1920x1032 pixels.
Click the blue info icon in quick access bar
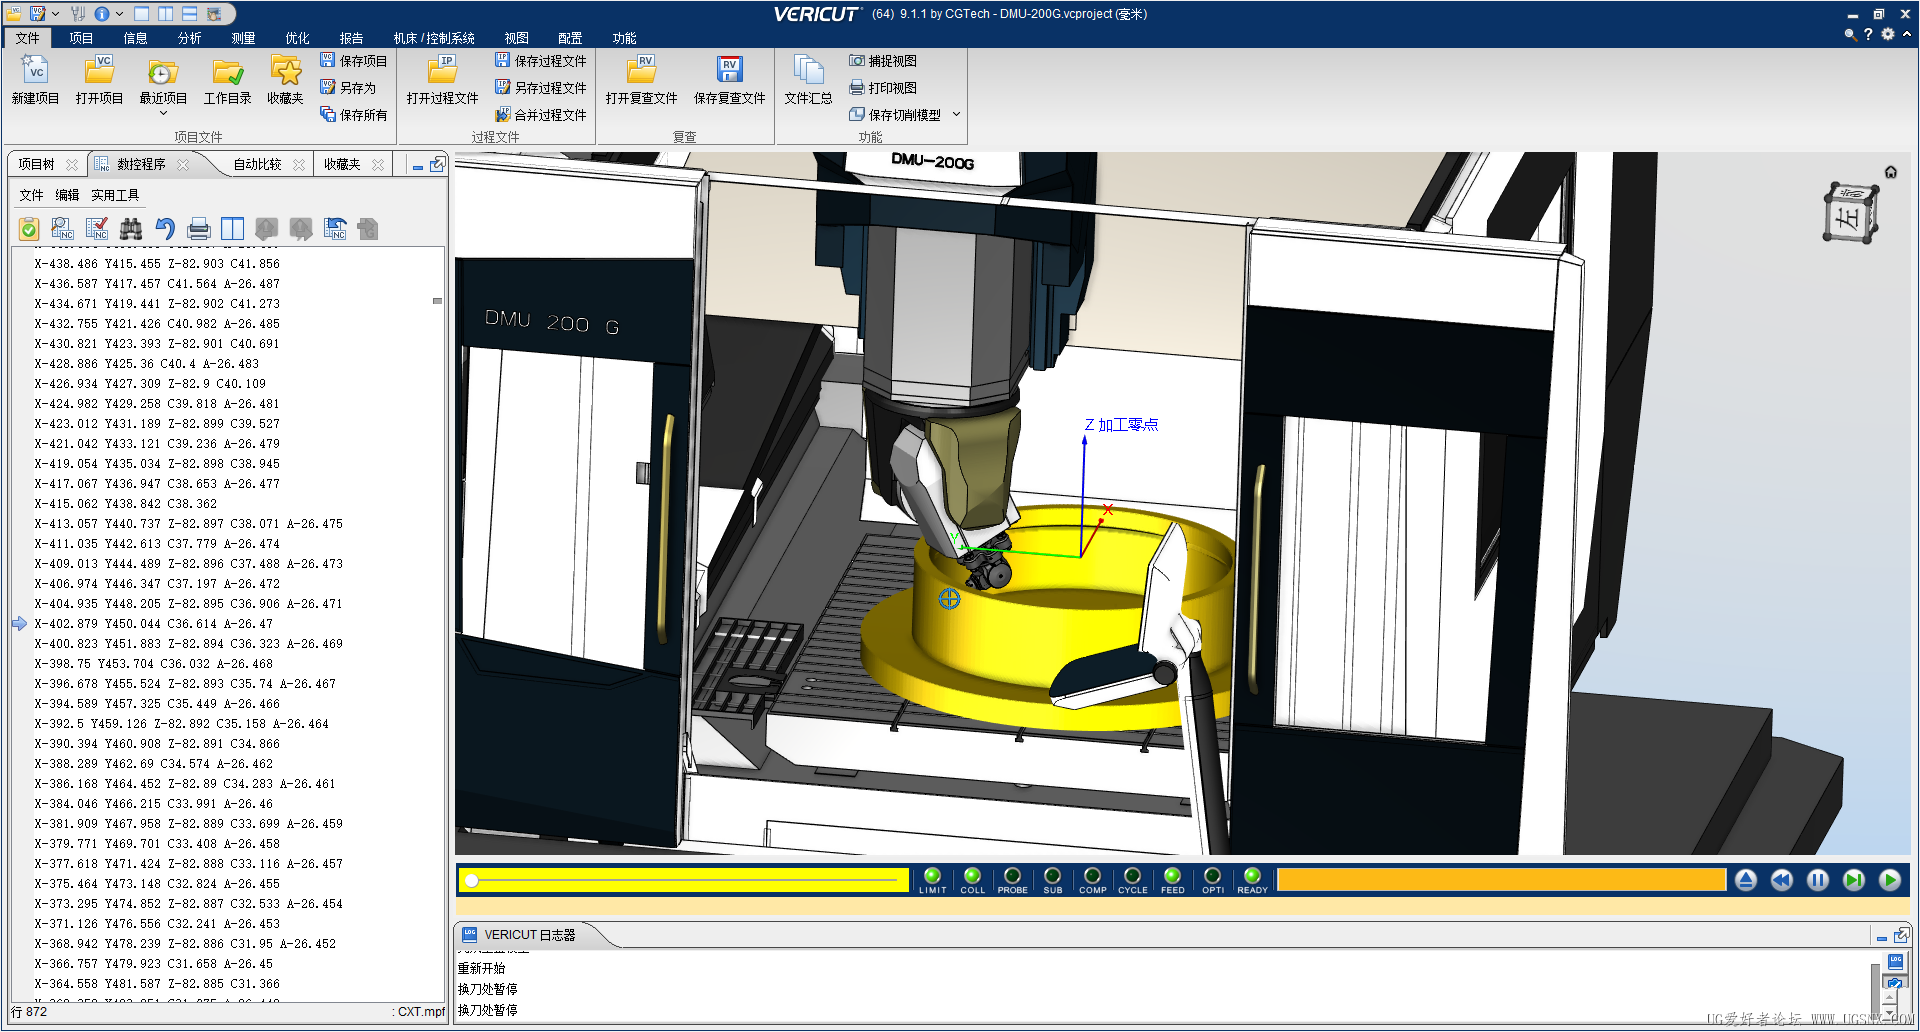101,14
